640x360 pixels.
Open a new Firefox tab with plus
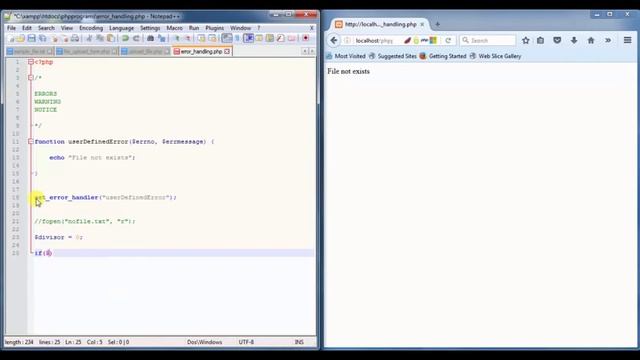click(x=437, y=24)
